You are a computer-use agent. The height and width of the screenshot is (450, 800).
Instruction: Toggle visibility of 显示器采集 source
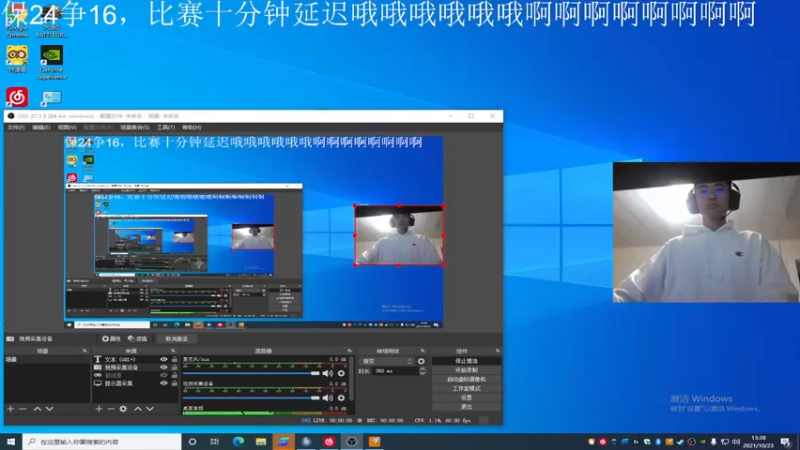[x=164, y=383]
